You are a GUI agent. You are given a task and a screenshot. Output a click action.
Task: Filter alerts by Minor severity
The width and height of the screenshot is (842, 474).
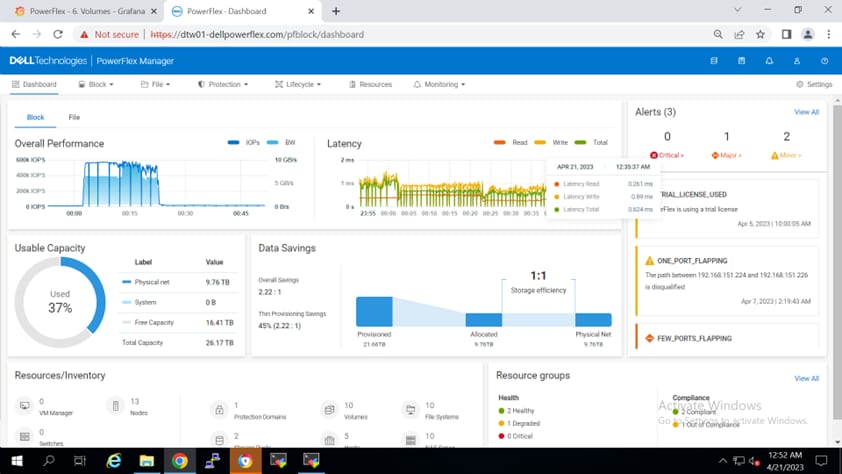(786, 155)
